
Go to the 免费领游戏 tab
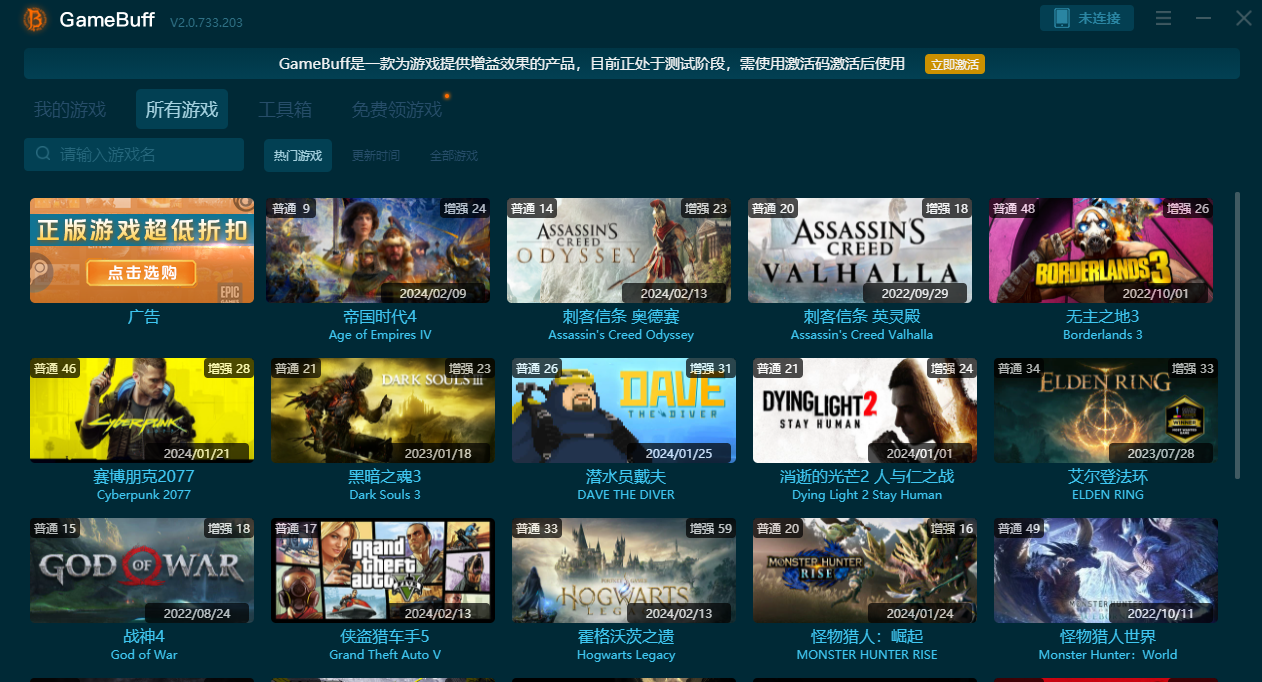(x=397, y=109)
